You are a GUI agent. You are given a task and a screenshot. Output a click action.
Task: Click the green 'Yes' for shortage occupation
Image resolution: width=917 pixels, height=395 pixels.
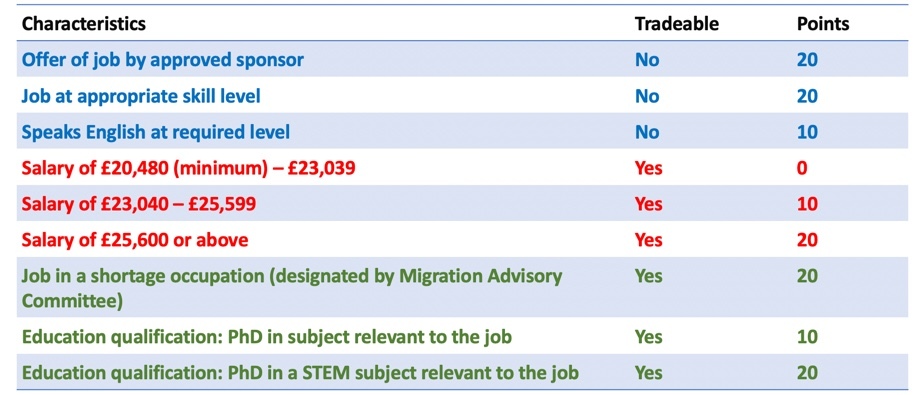point(649,276)
